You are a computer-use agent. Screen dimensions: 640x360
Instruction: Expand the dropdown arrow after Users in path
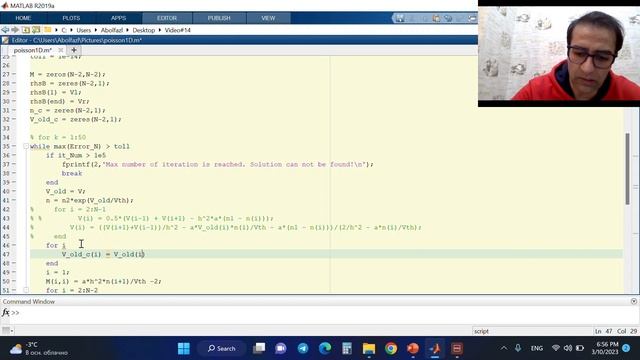tap(96, 30)
